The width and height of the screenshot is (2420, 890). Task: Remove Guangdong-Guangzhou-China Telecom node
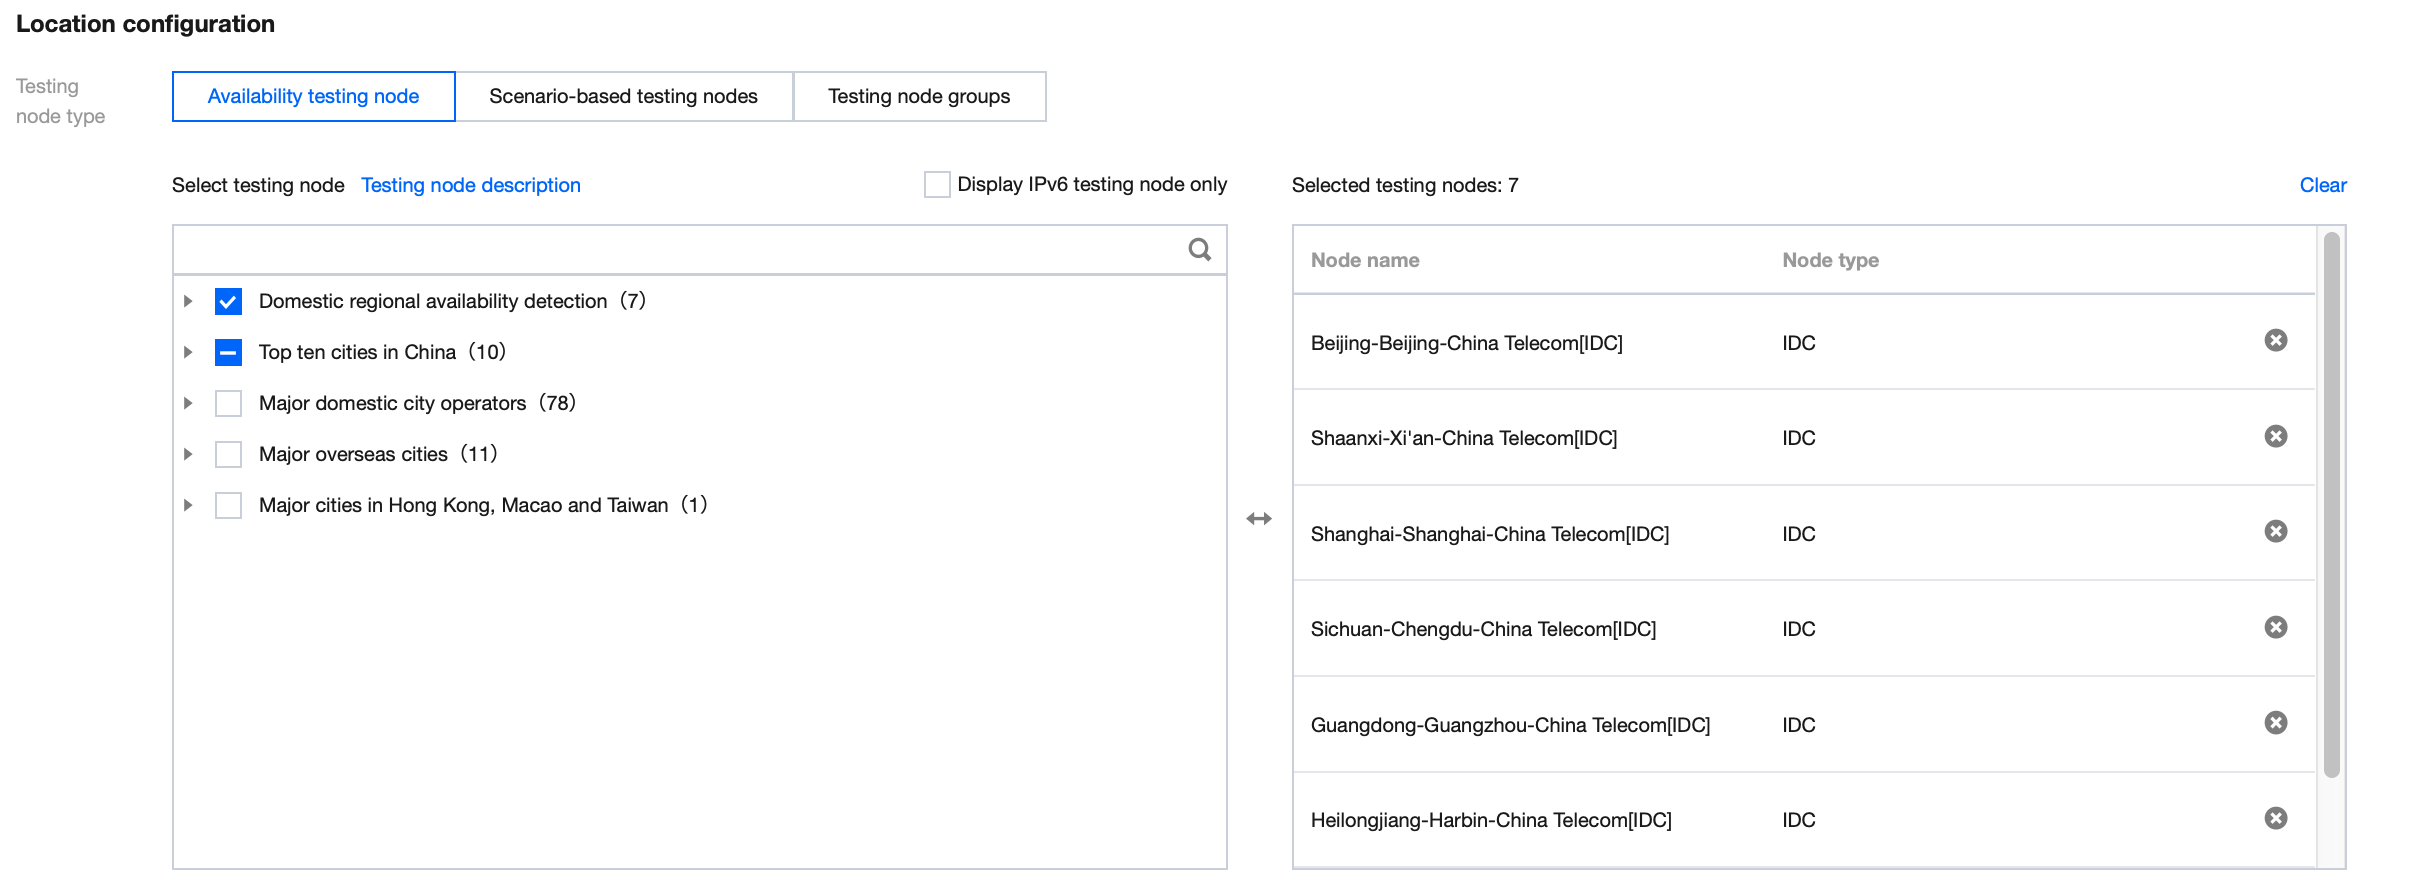click(2275, 723)
